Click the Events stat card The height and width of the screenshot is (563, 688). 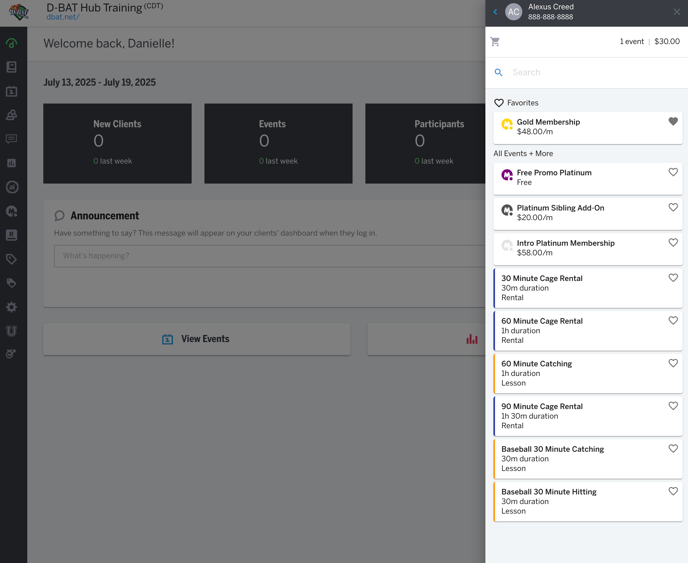[x=278, y=143]
